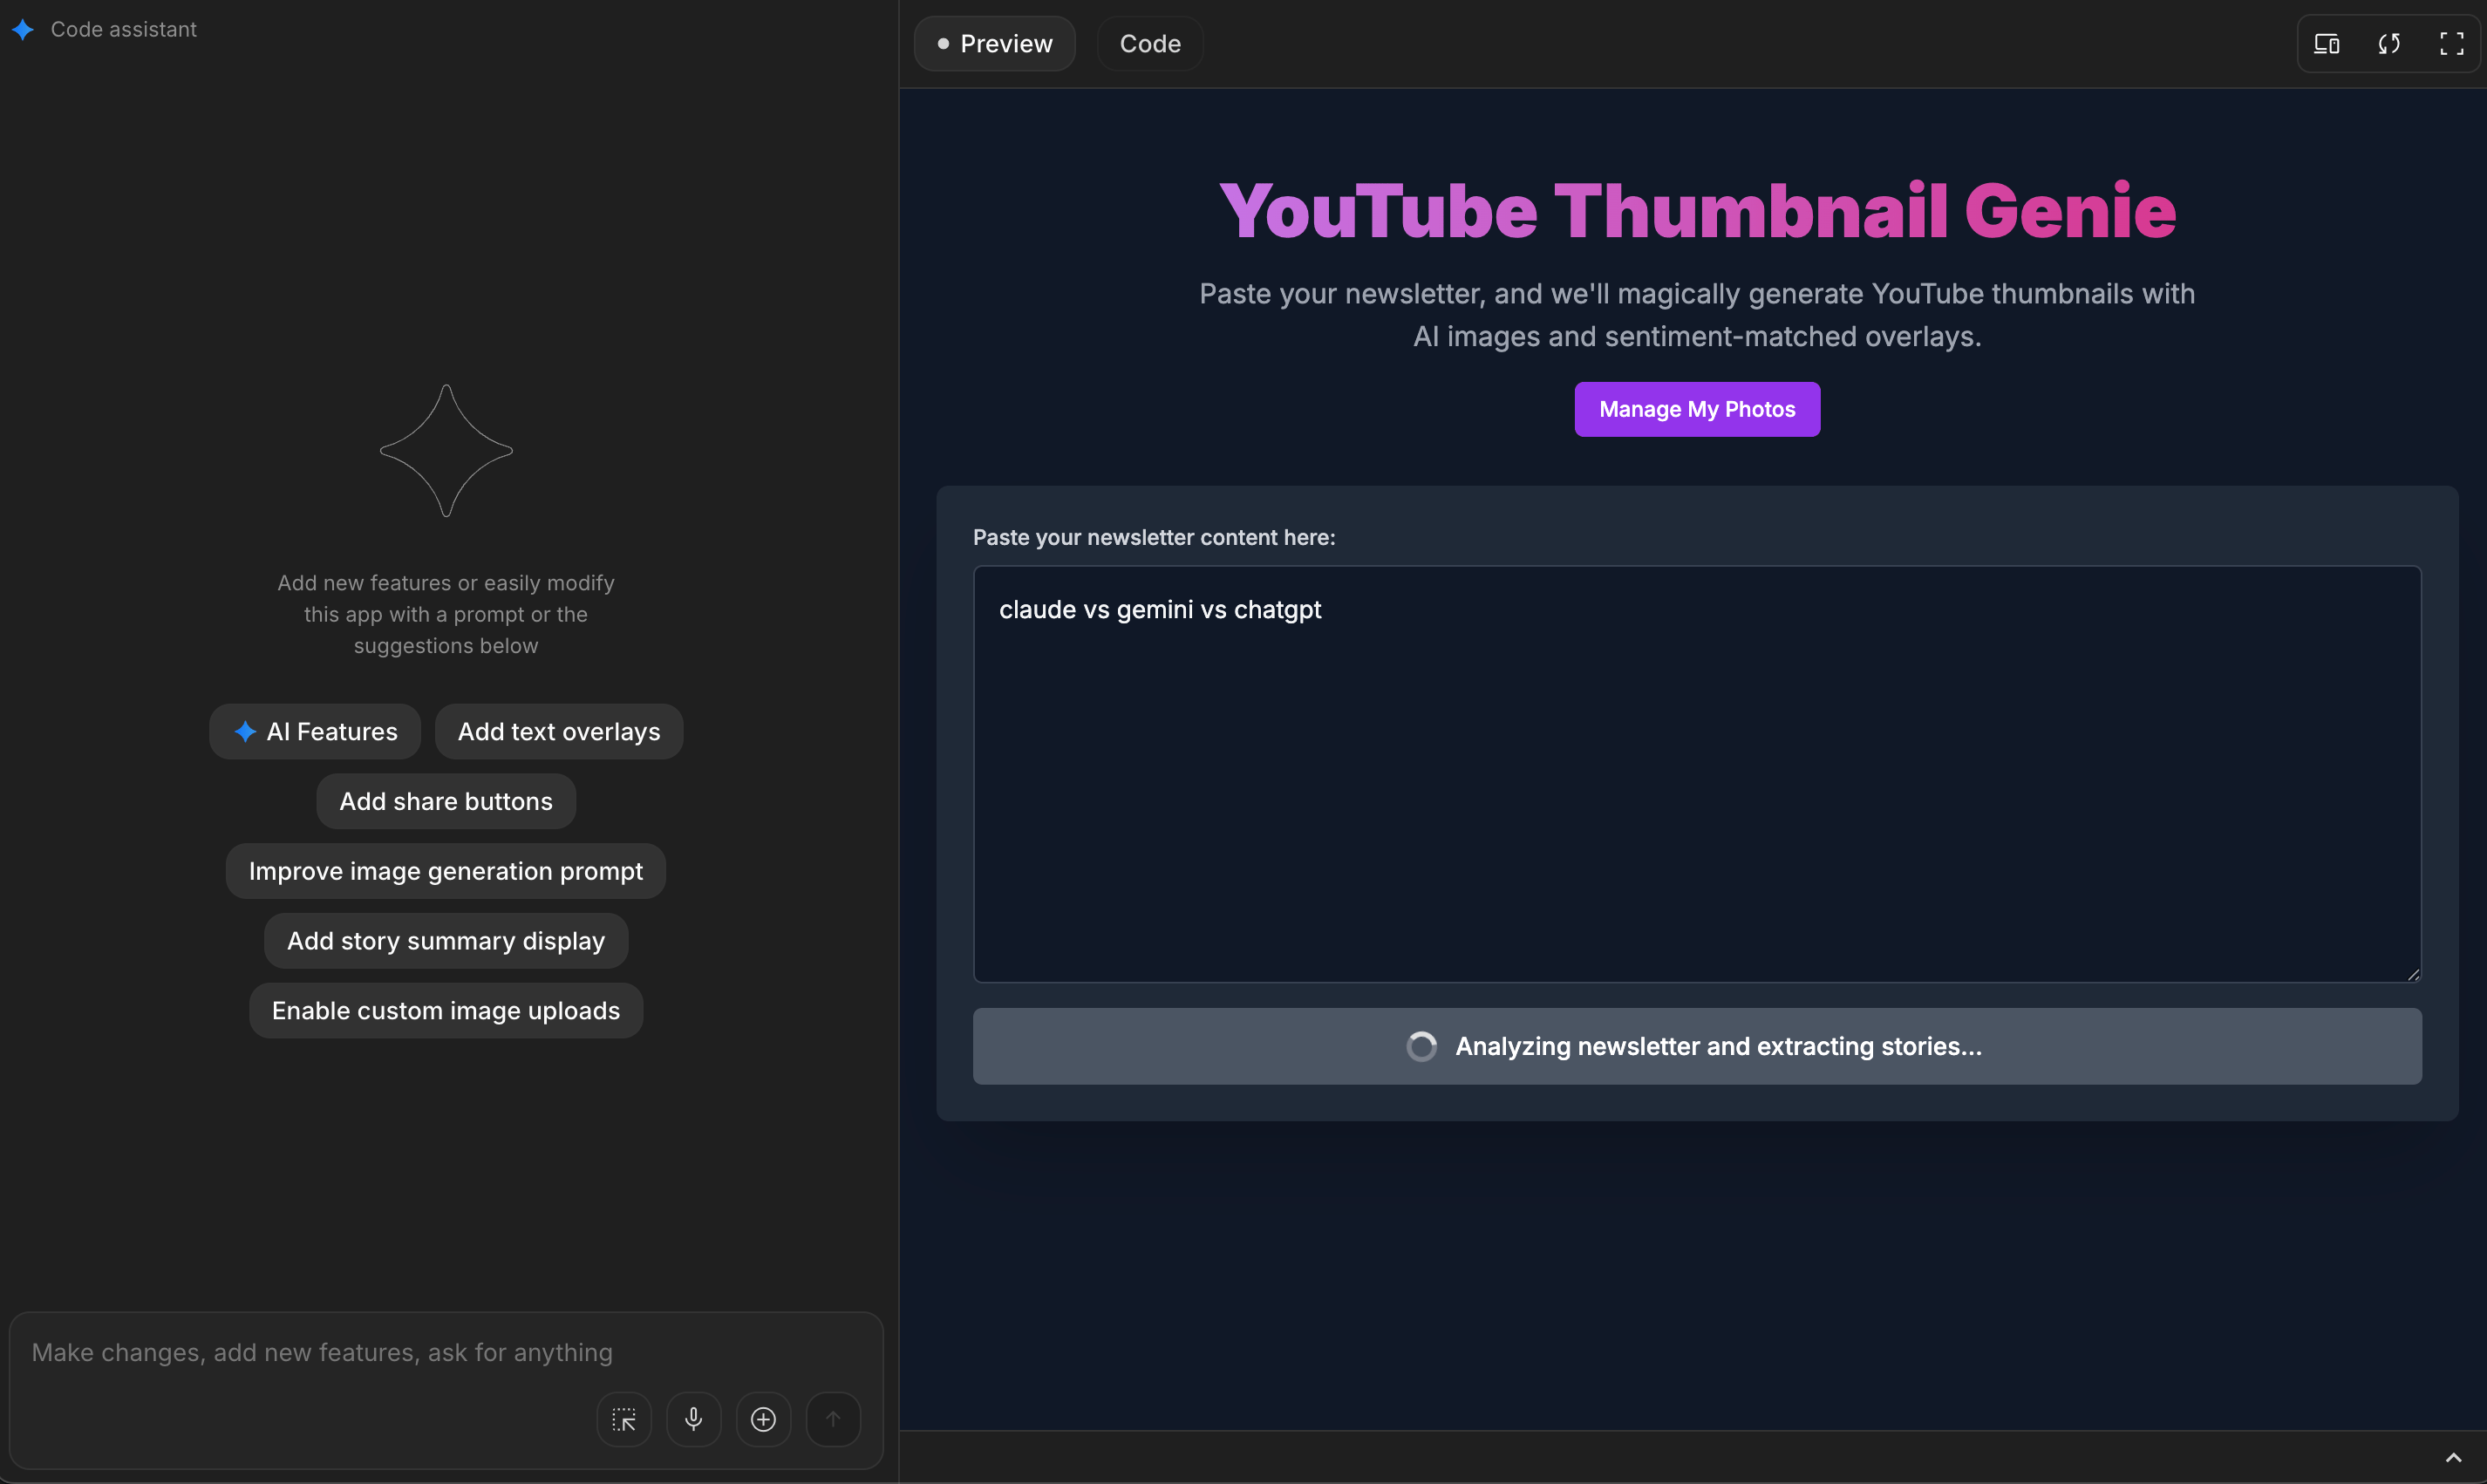2487x1484 pixels.
Task: Click inside the newsletter content textarea
Action: pos(1696,775)
